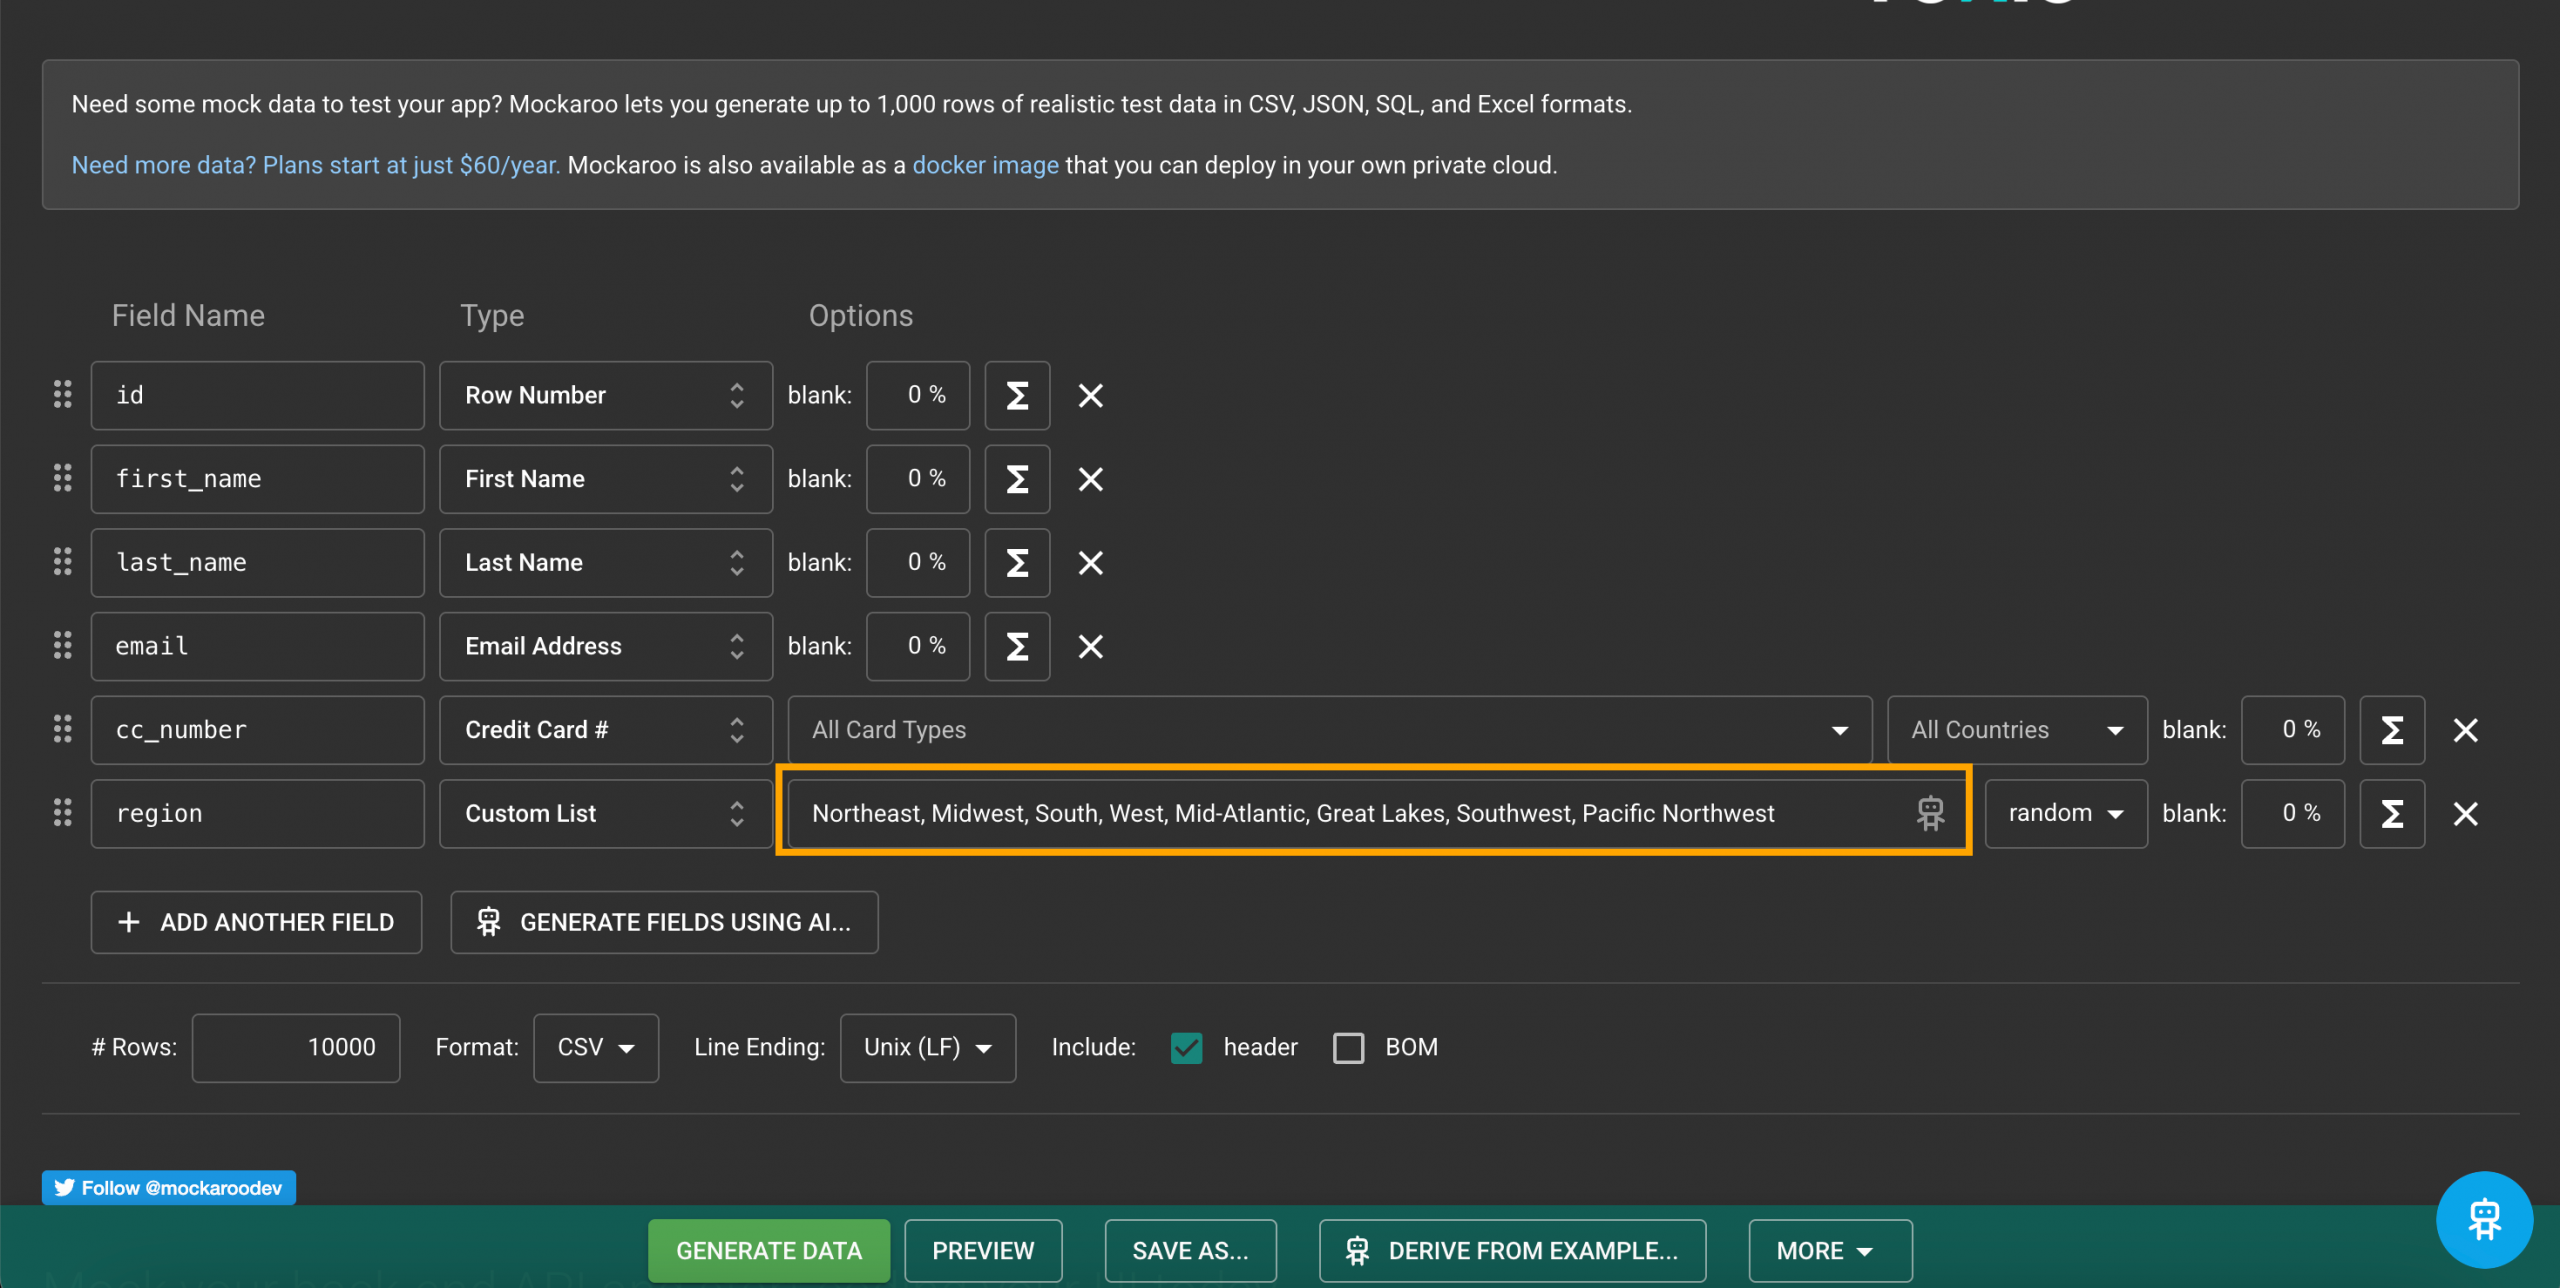Click GENERATE FIELDS USING AI... button
2560x1288 pixels.
[664, 922]
